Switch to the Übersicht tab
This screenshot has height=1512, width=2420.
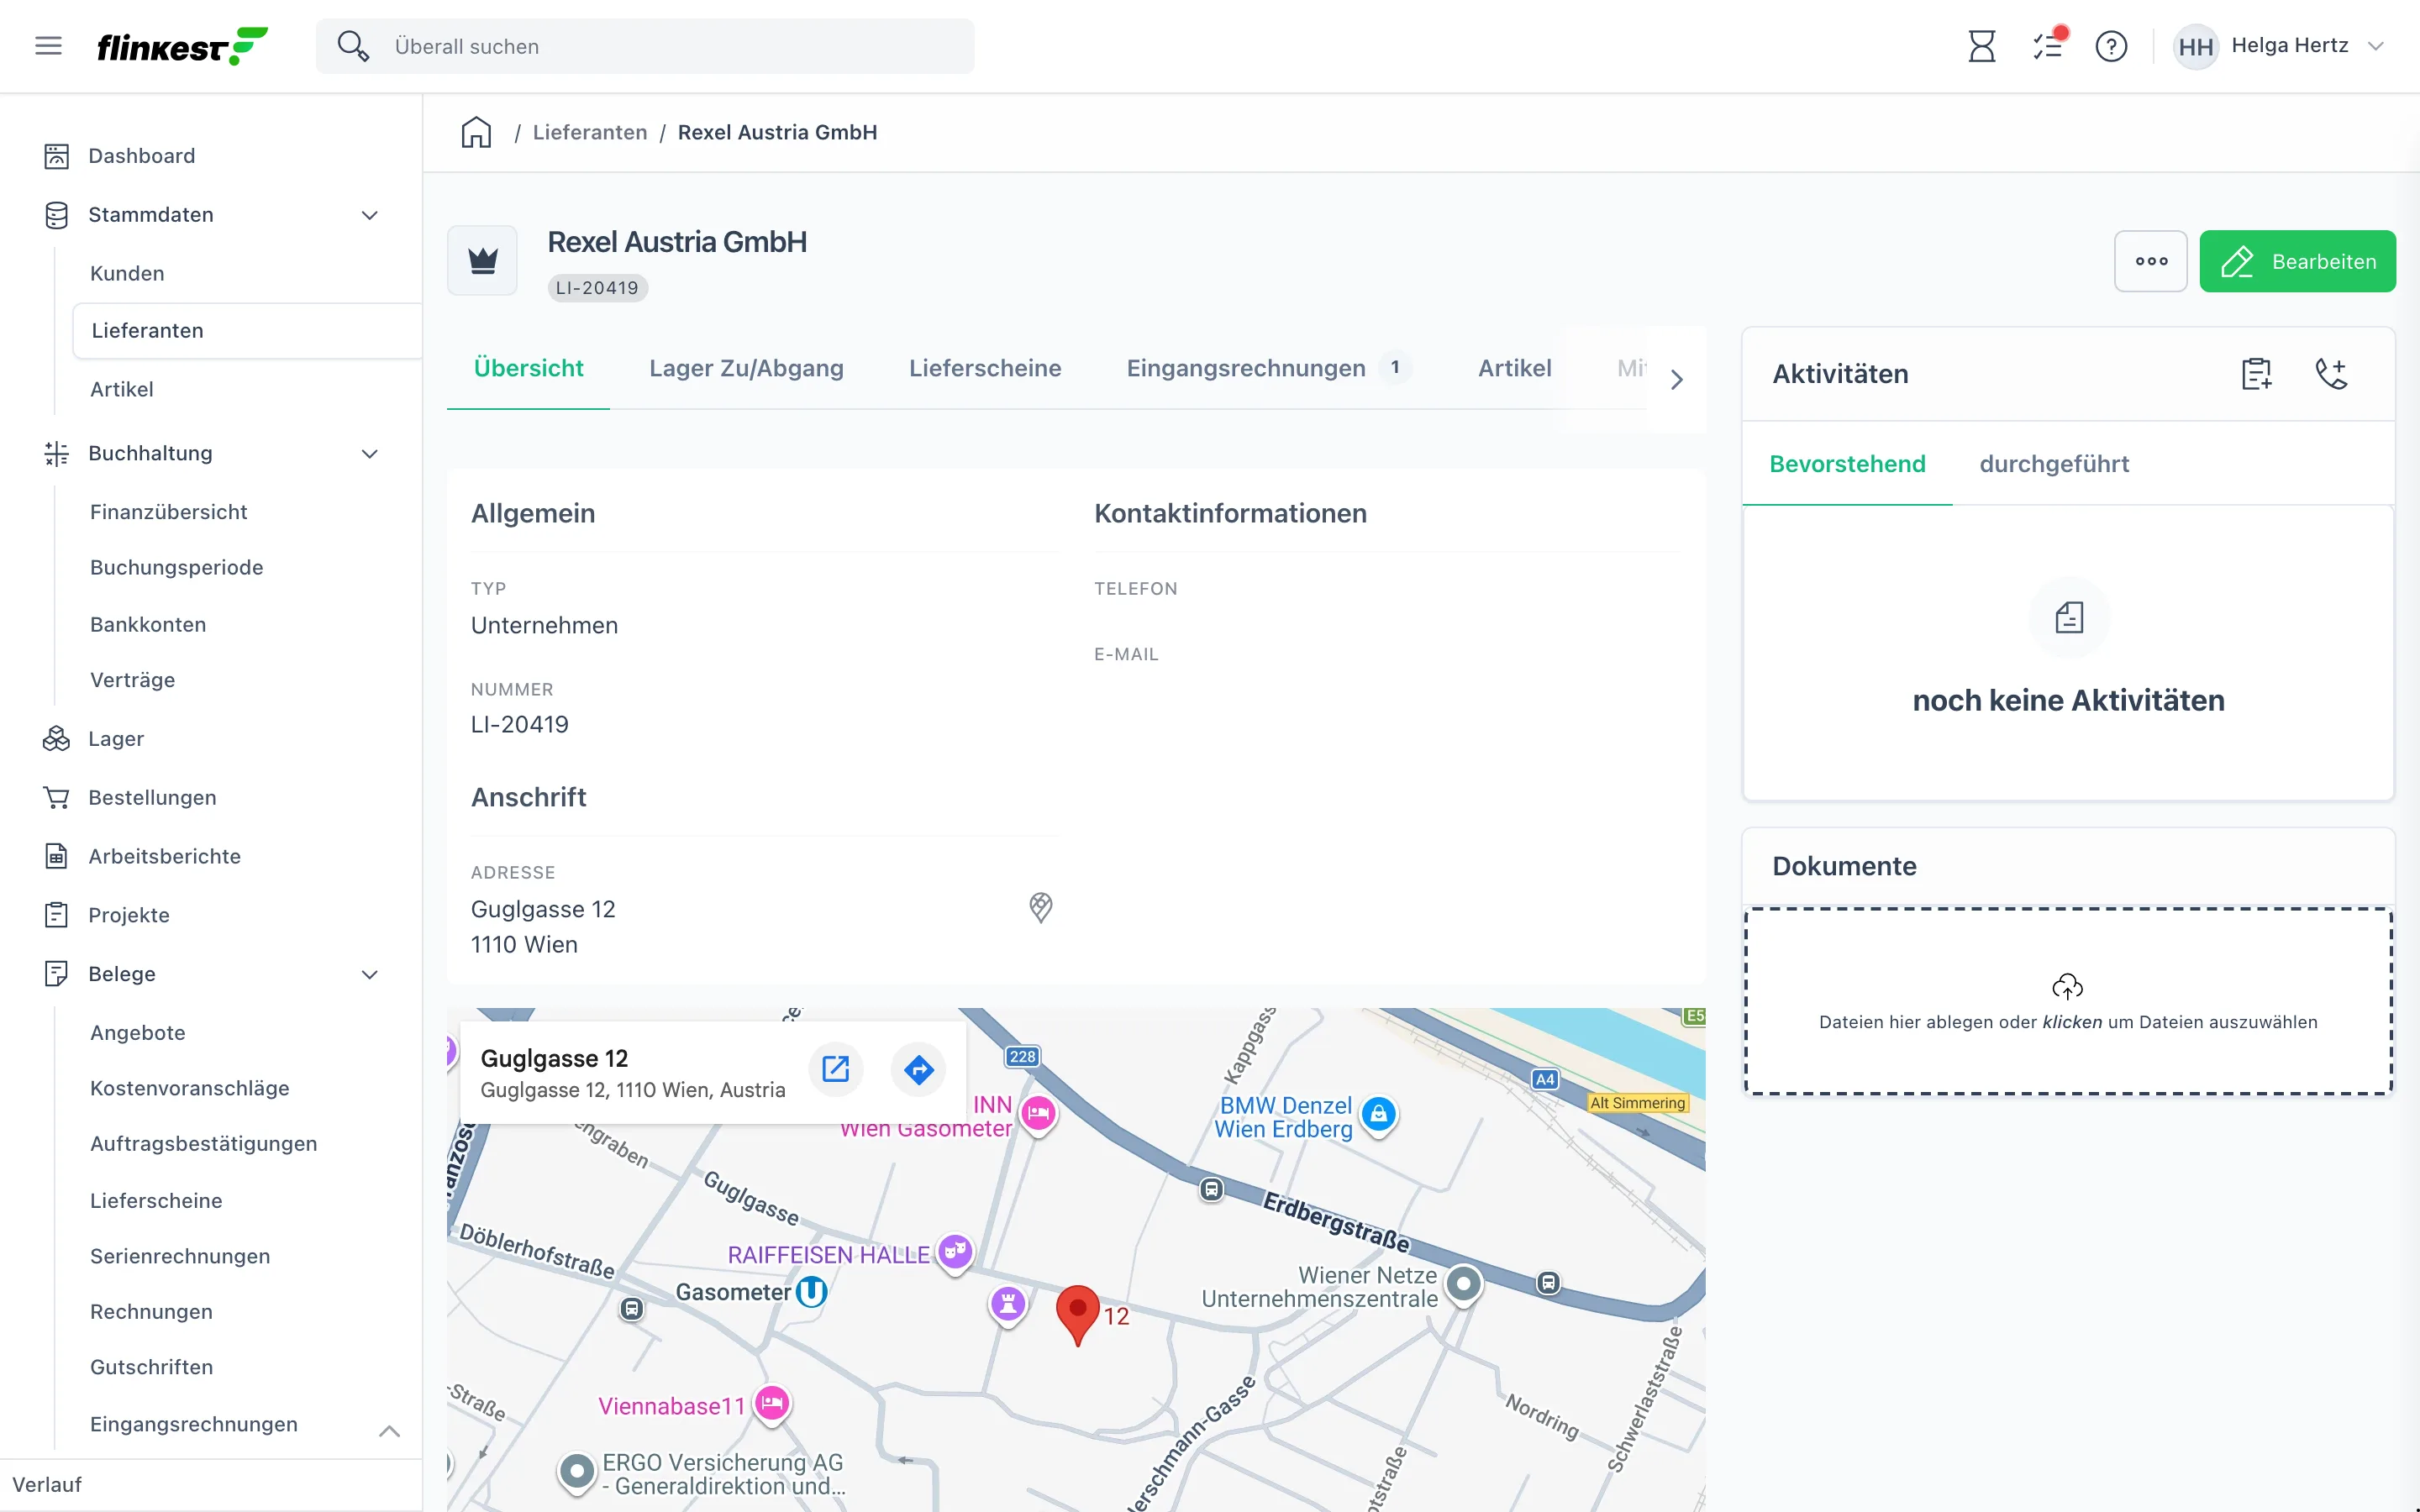click(x=528, y=368)
